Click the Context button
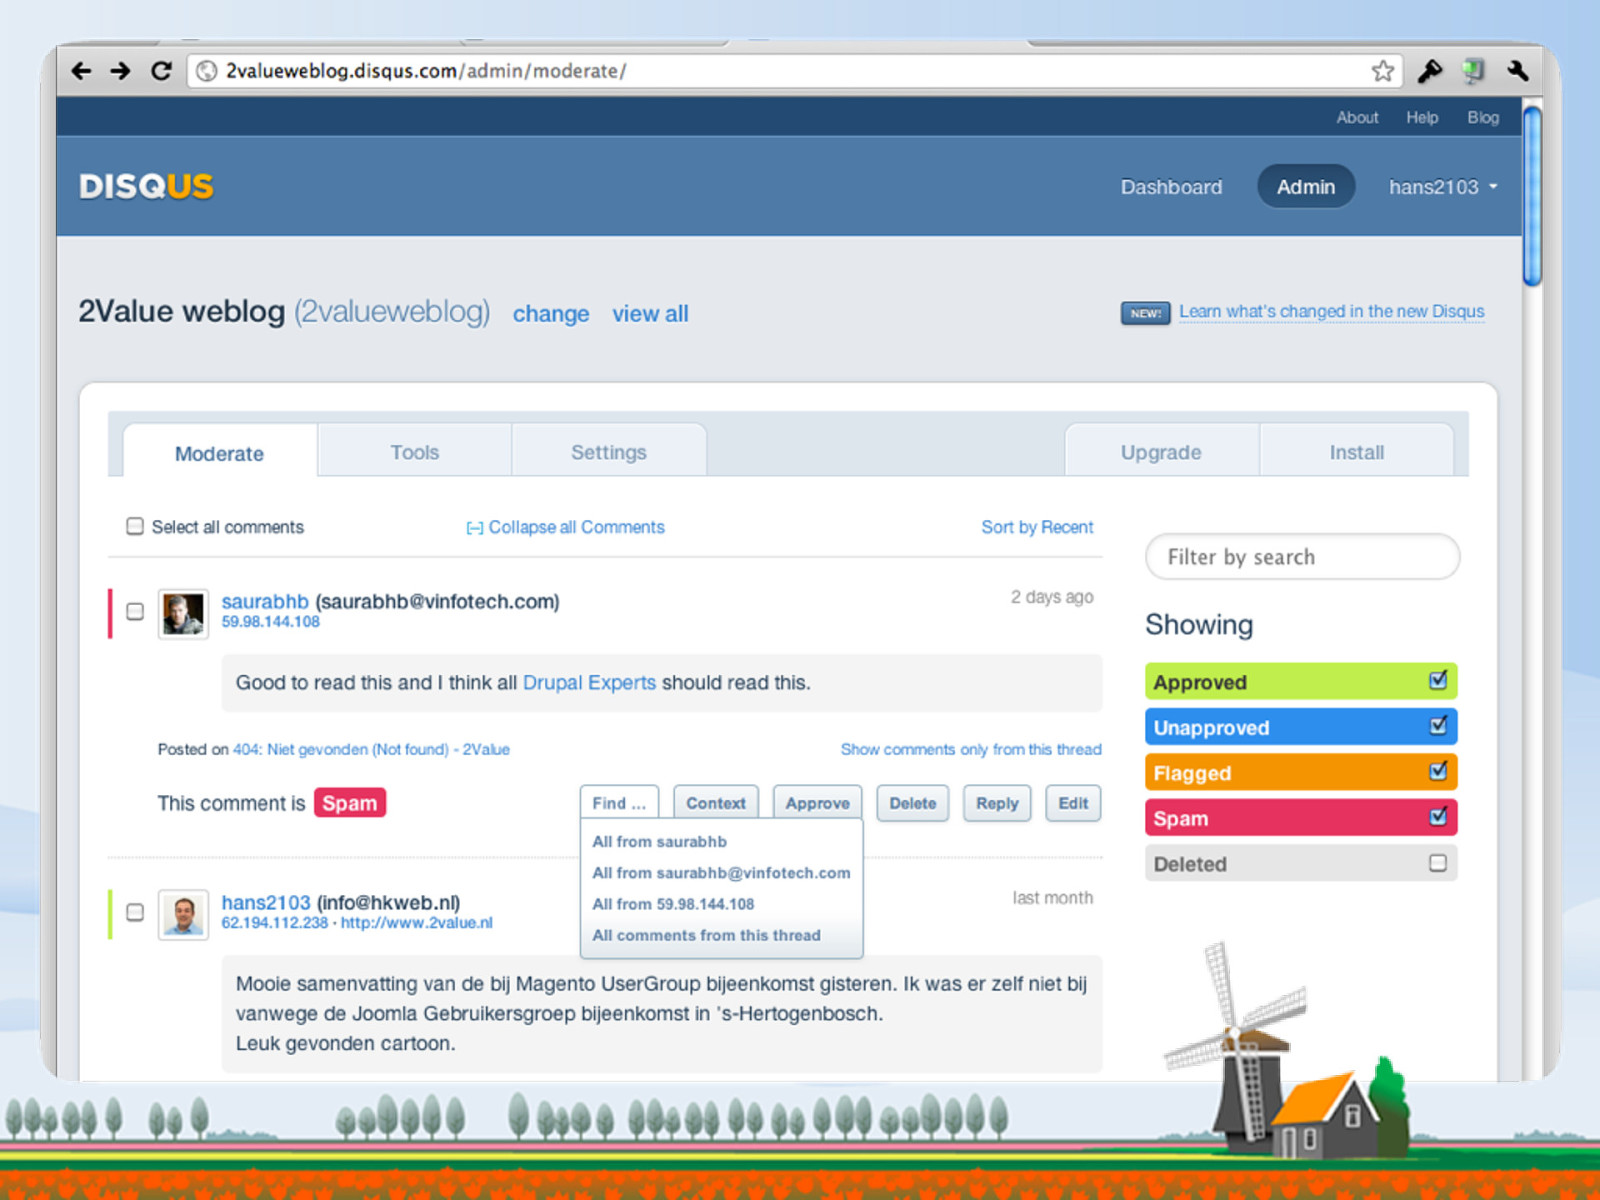Viewport: 1600px width, 1200px height. coord(716,803)
